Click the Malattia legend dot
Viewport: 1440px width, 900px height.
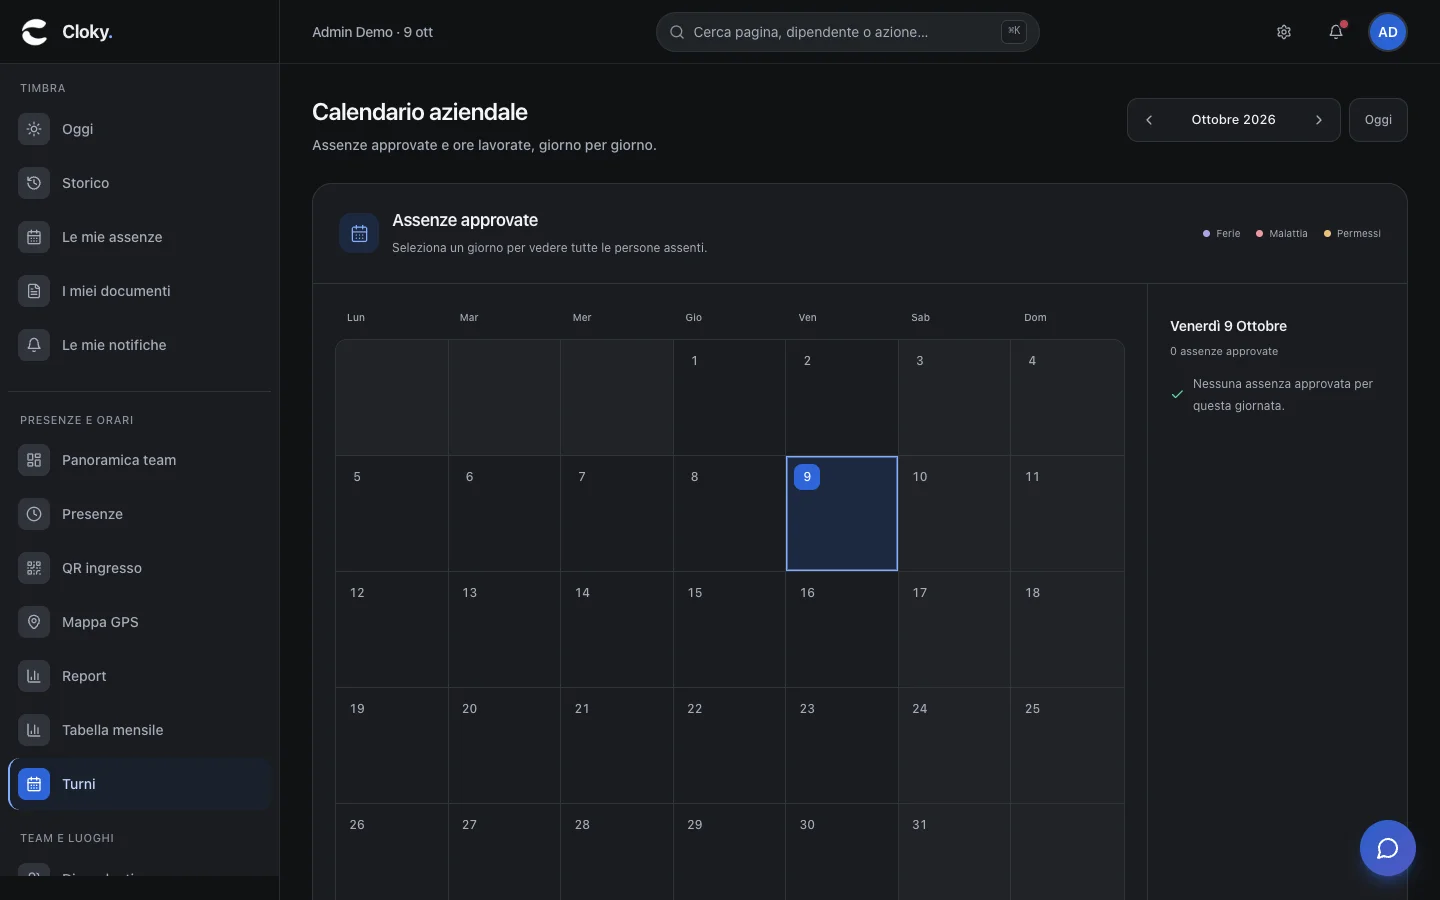tap(1259, 234)
